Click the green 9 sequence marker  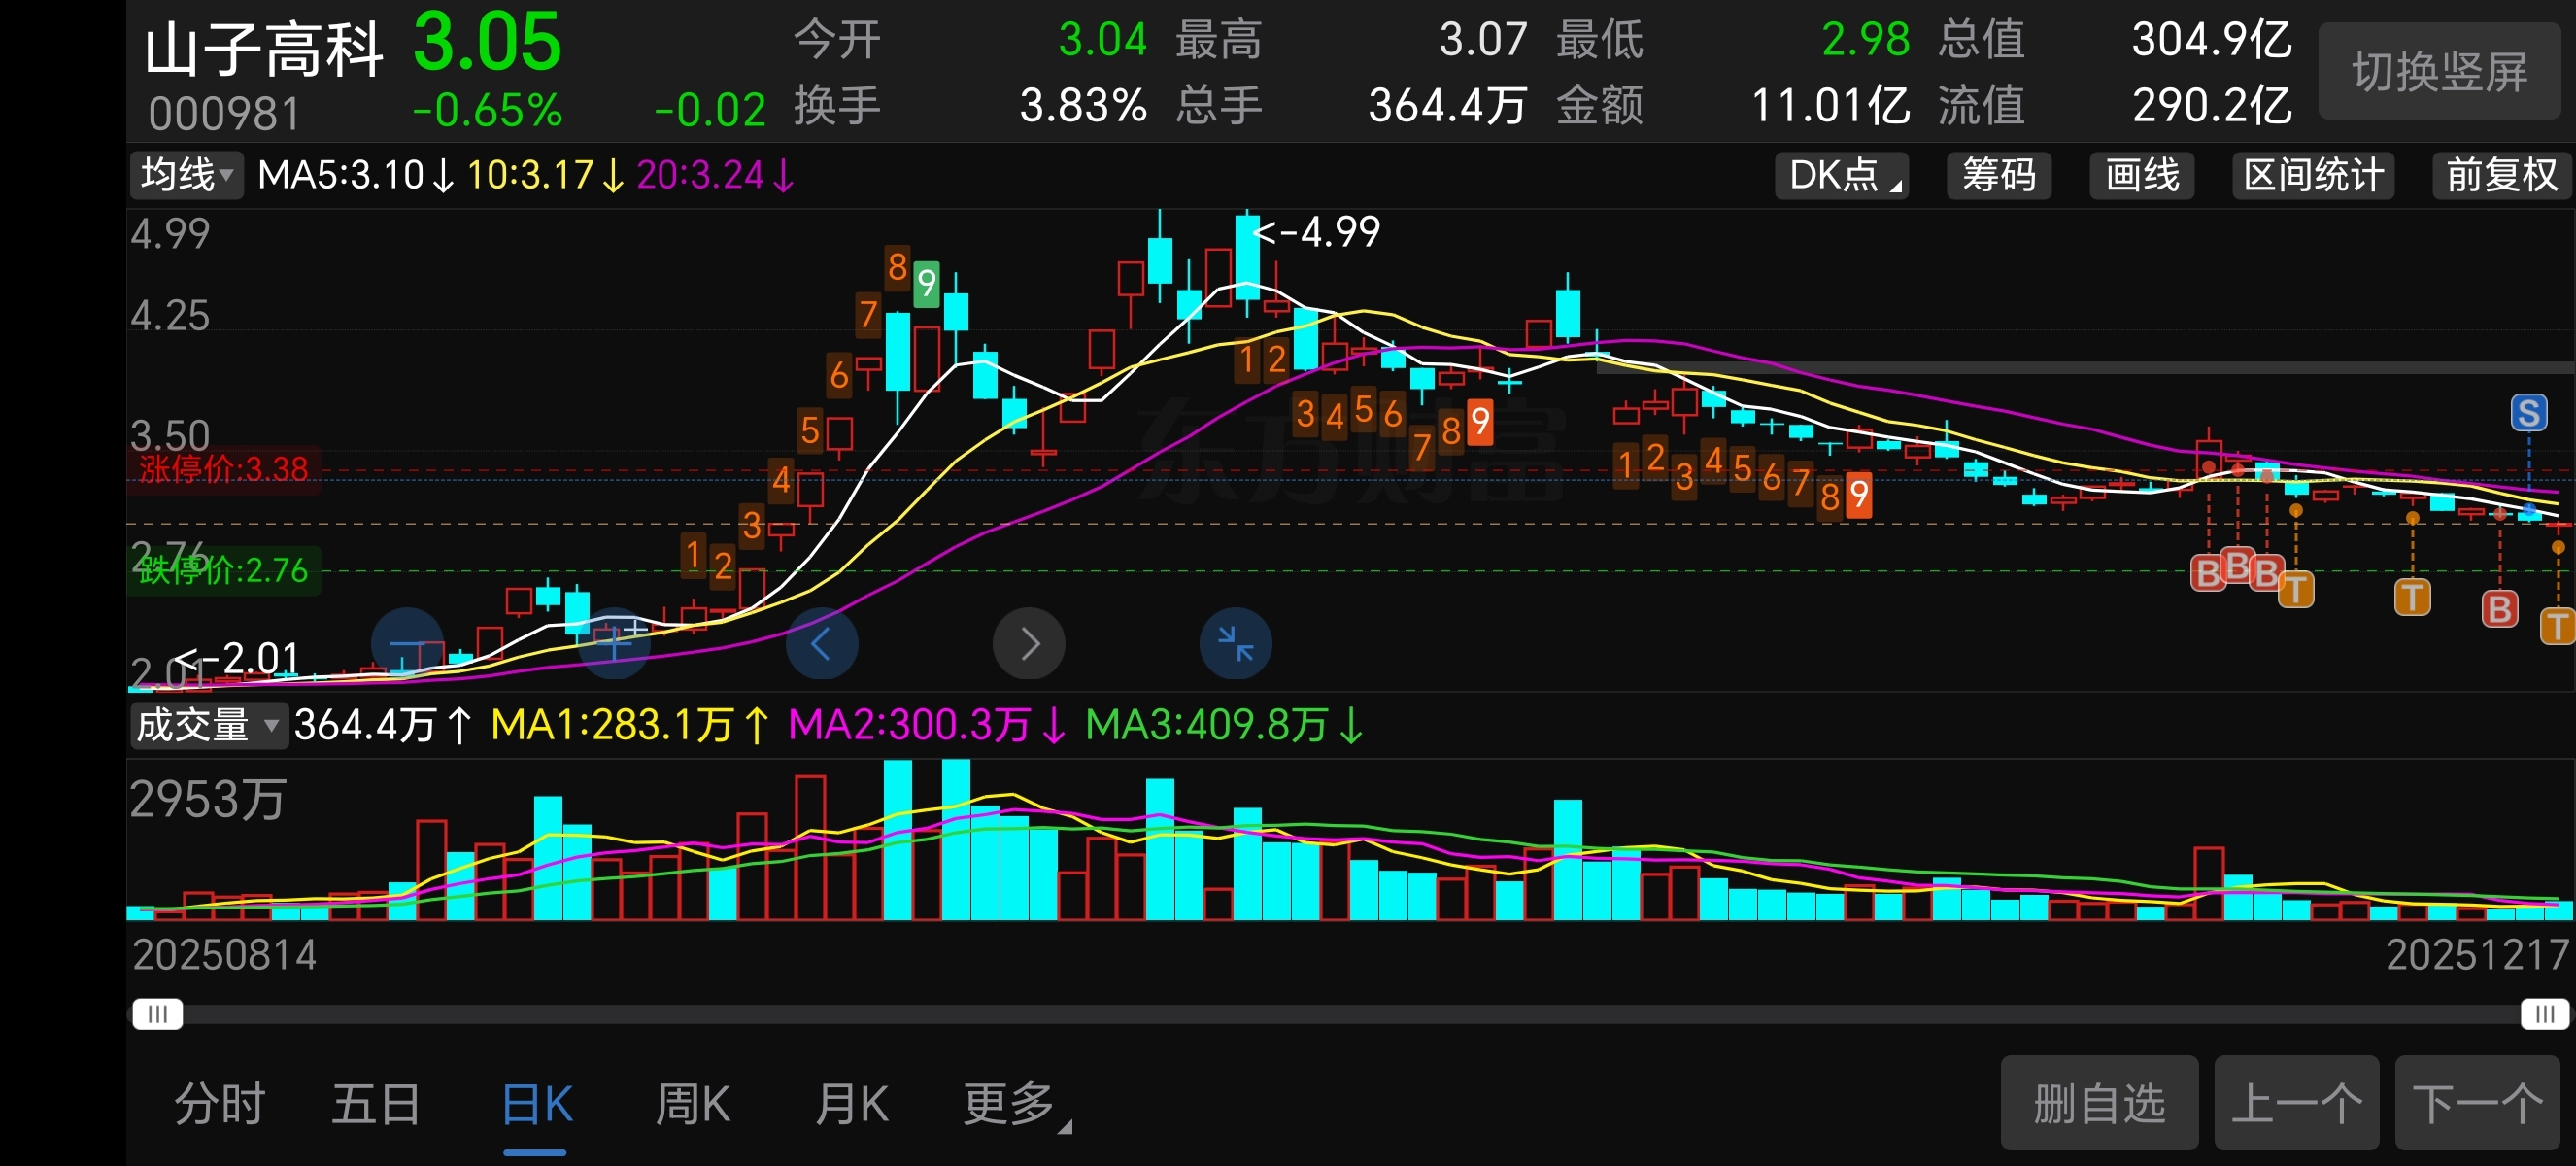(926, 283)
